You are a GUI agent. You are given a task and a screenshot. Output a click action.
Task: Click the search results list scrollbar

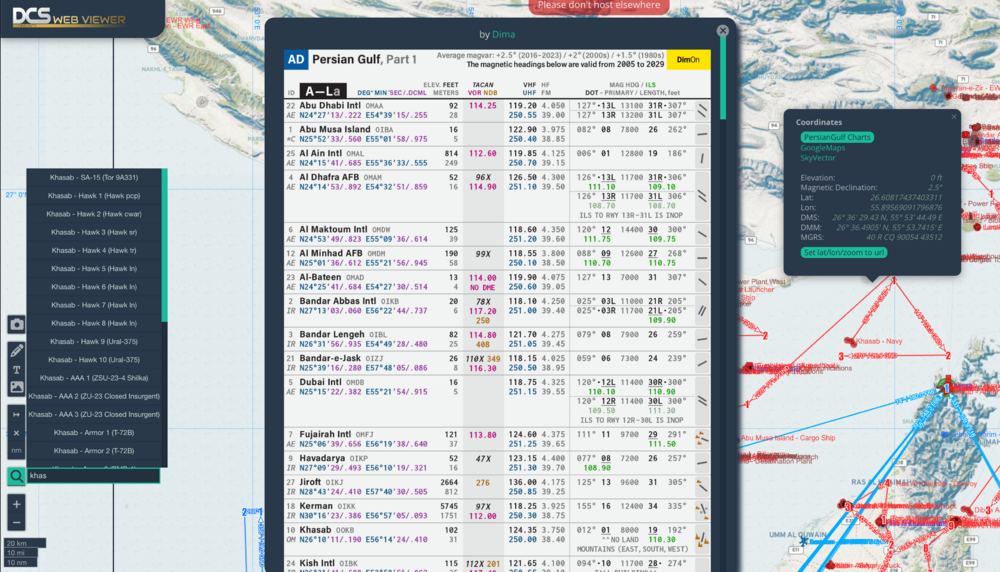[165, 246]
